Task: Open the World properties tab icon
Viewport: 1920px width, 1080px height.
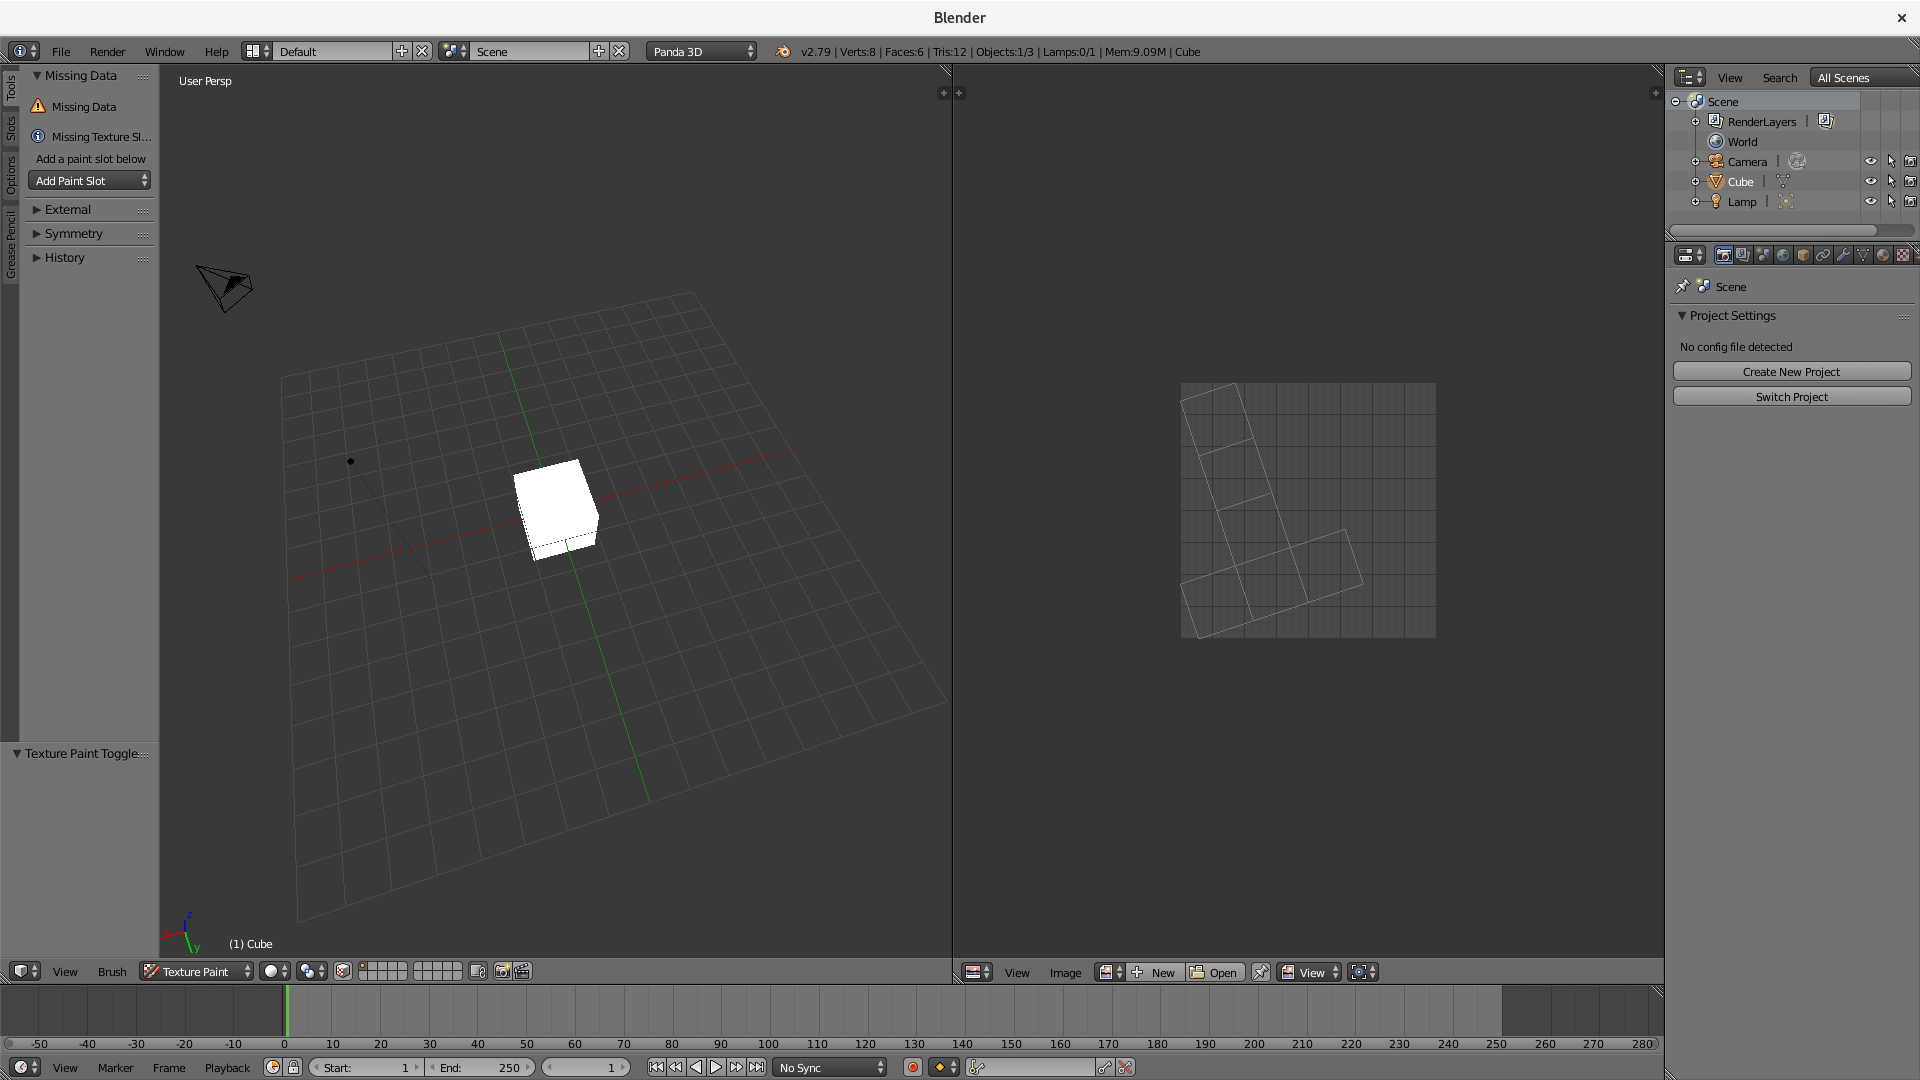Action: click(x=1783, y=255)
